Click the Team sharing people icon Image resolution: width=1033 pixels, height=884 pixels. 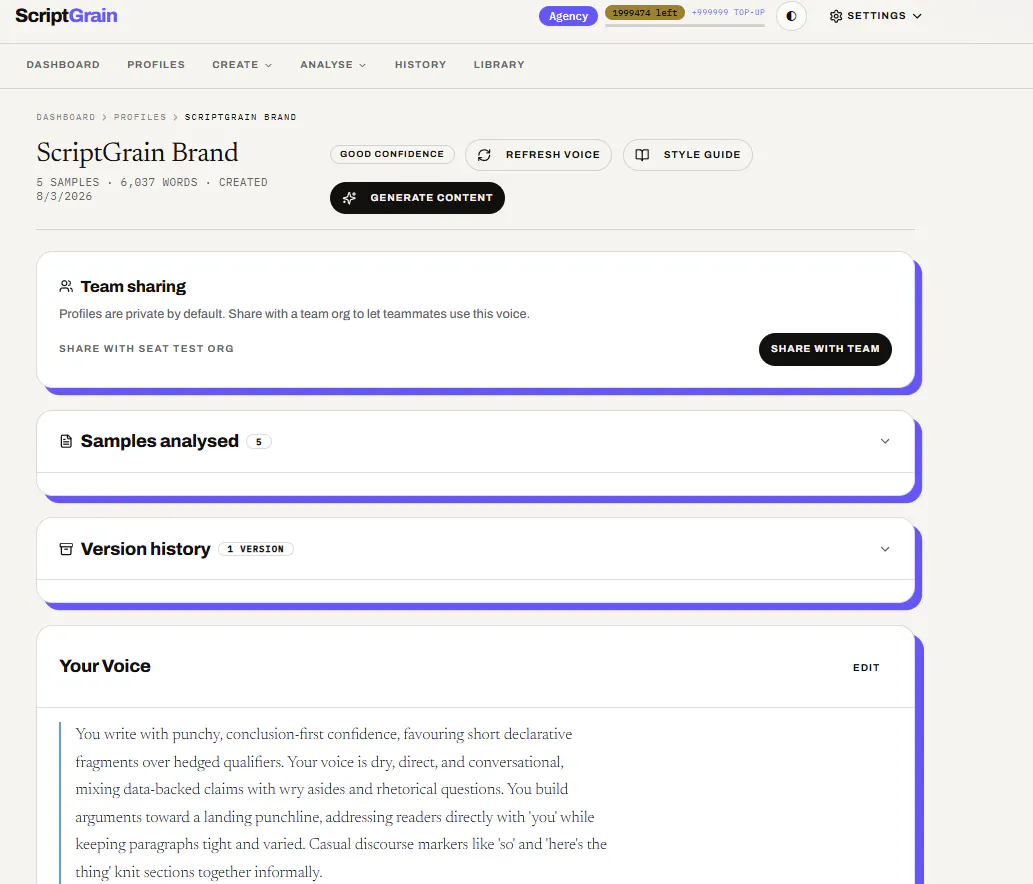tap(66, 287)
